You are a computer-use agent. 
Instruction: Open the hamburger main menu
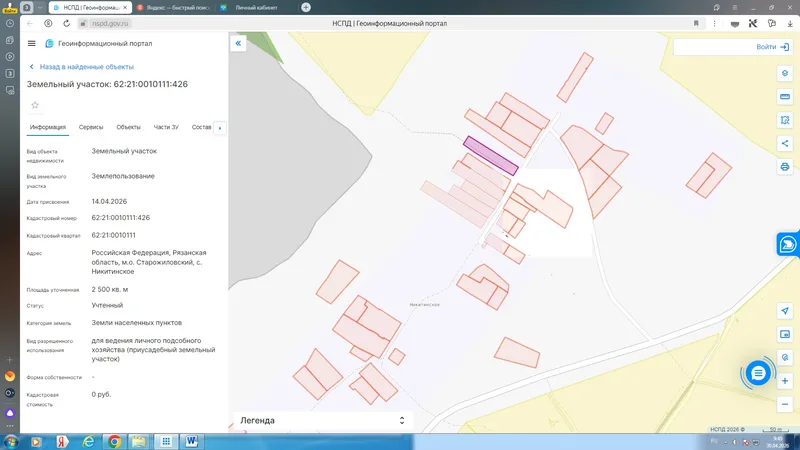pos(32,43)
